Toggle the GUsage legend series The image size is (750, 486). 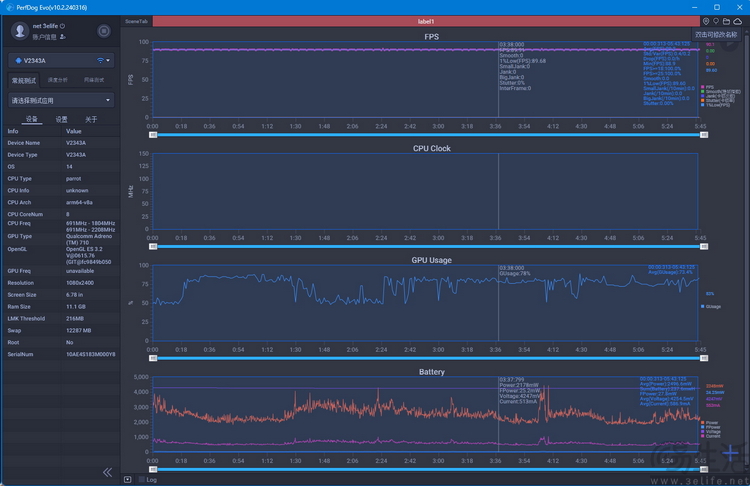pos(711,307)
